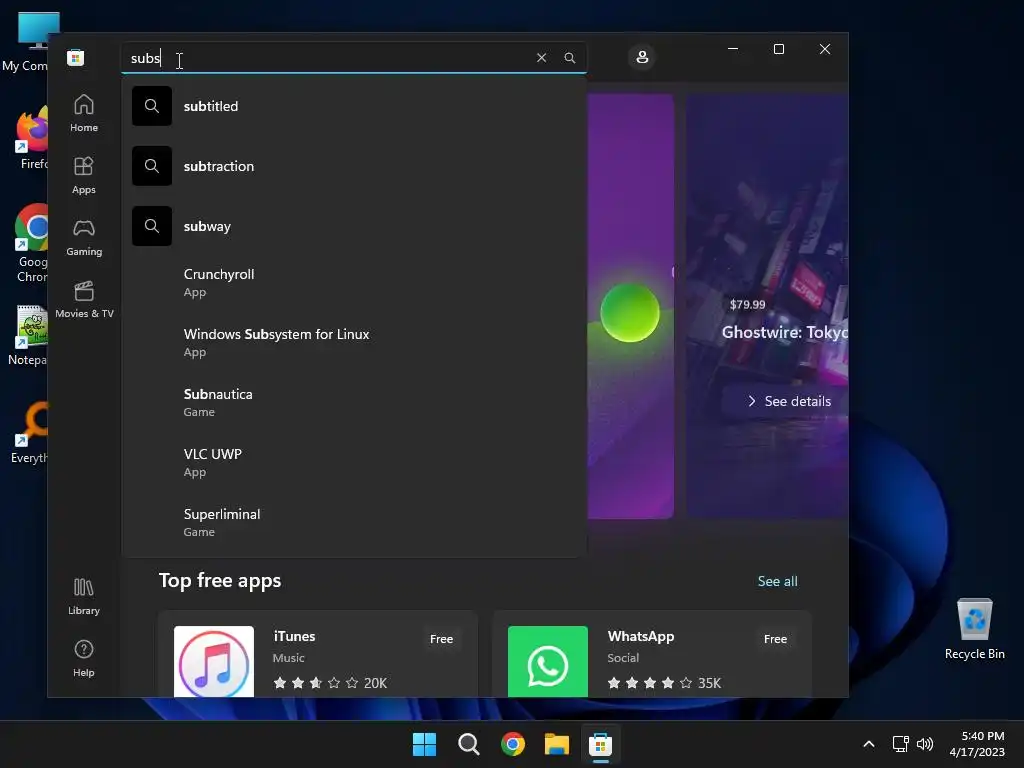Go to the Gaming section
Viewport: 1024px width, 768px height.
point(84,238)
